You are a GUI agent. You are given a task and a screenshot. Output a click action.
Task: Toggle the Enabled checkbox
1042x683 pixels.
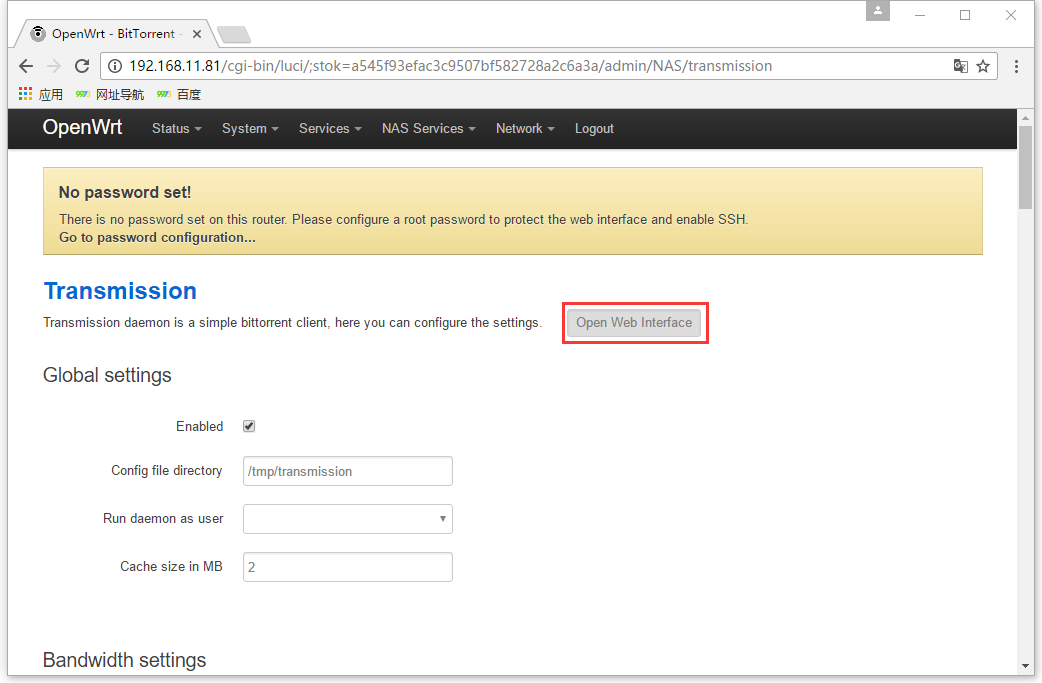point(249,426)
